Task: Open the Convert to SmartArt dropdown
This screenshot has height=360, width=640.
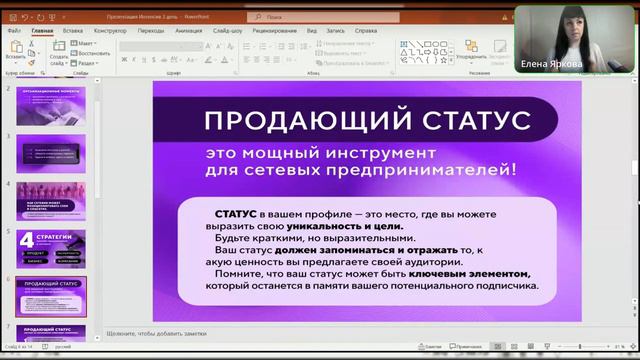Action: coord(353,63)
